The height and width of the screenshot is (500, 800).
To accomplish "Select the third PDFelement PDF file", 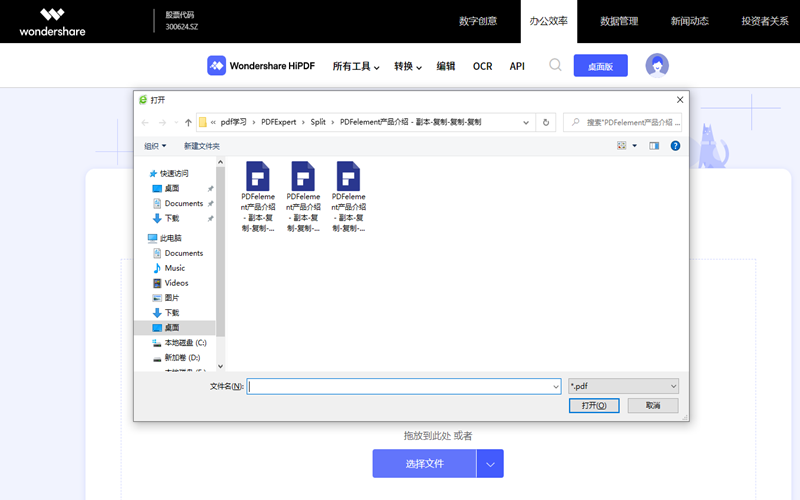I will pyautogui.click(x=348, y=196).
